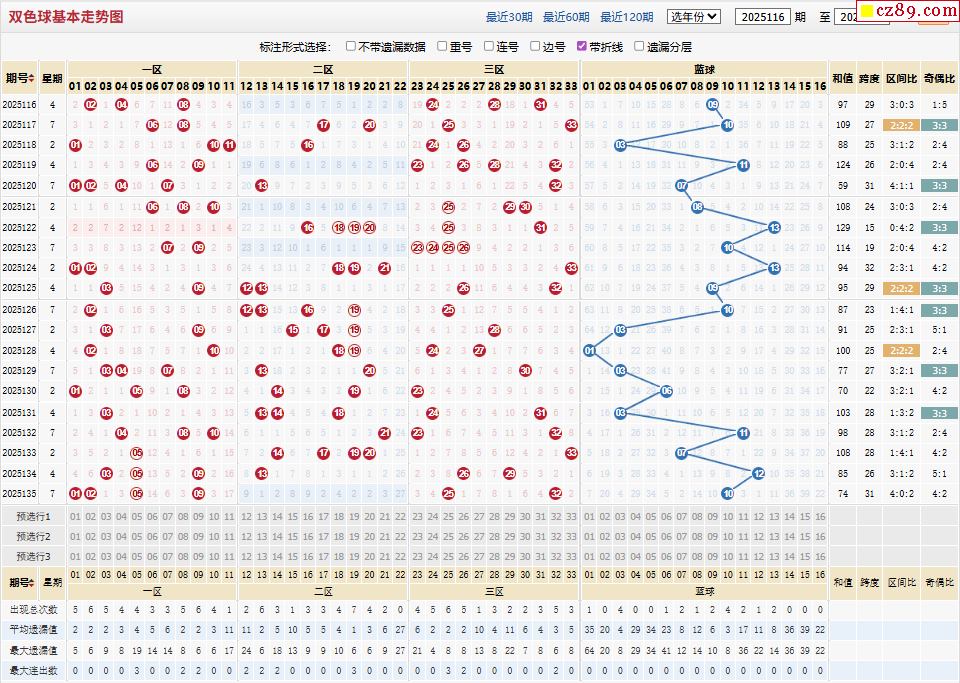Click red ball 16 in row 2025122
Viewport: 960px width, 683px height.
coord(308,227)
